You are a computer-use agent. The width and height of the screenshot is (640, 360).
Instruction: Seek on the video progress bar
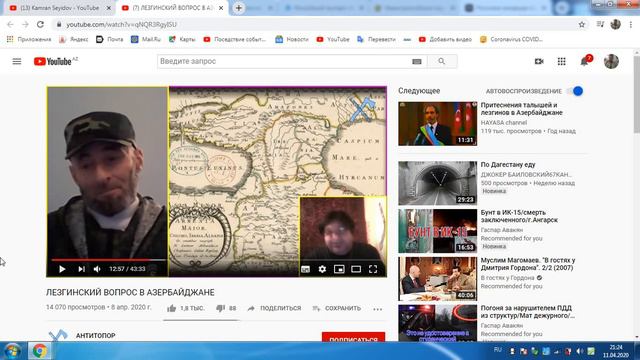109,260
